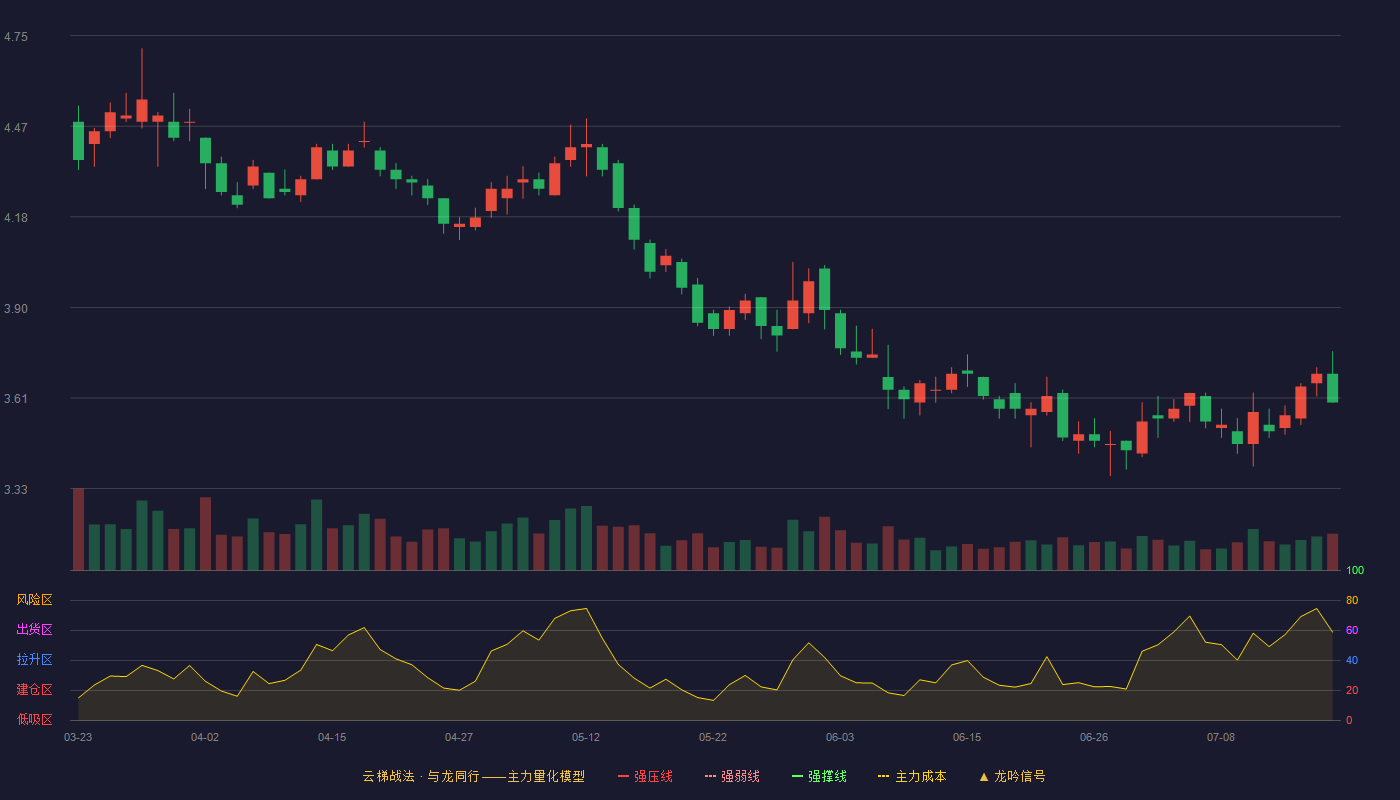Toggle the 主力成本 legend item
This screenshot has width=1400, height=800.
pos(912,776)
